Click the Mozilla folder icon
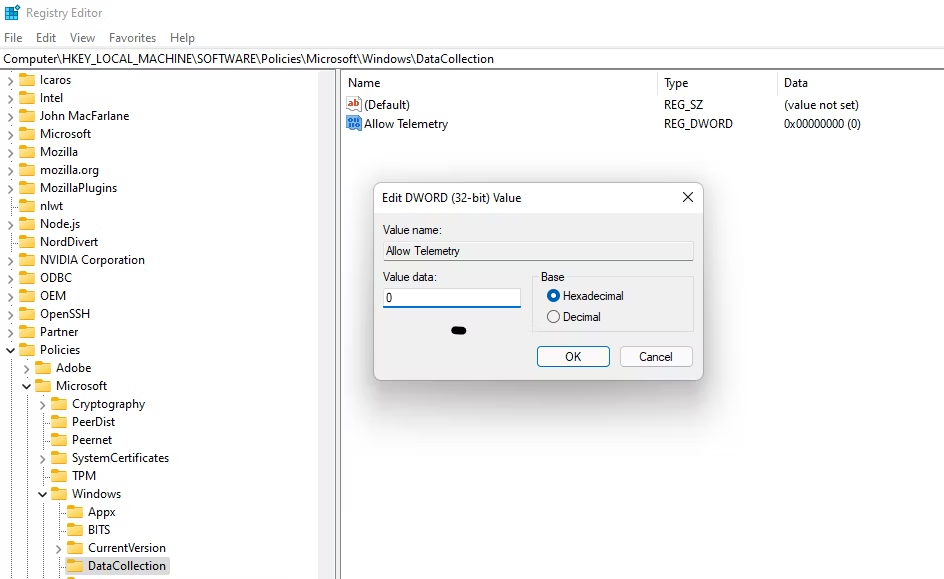Viewport: 944px width, 579px height. pos(27,152)
